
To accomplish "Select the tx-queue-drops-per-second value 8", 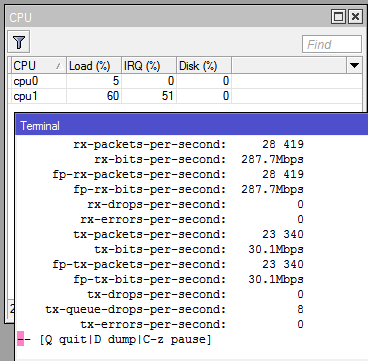I will click(300, 309).
